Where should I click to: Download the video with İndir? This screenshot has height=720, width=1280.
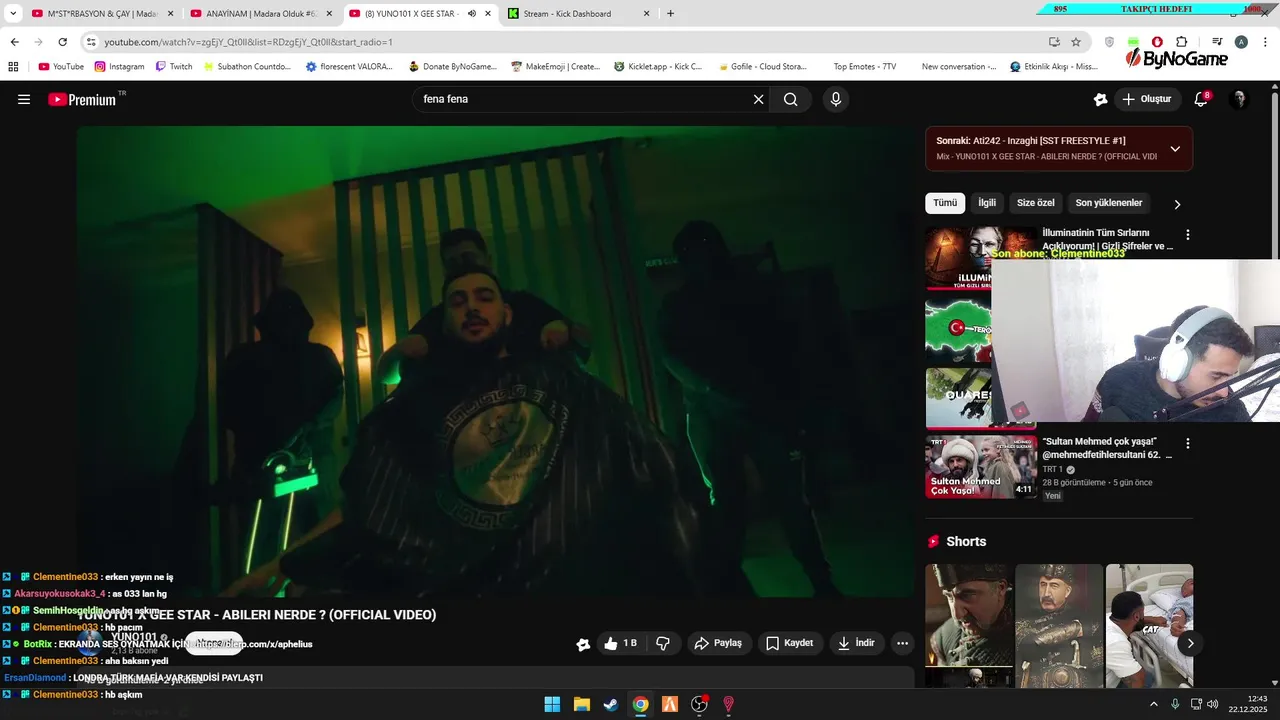tap(856, 643)
